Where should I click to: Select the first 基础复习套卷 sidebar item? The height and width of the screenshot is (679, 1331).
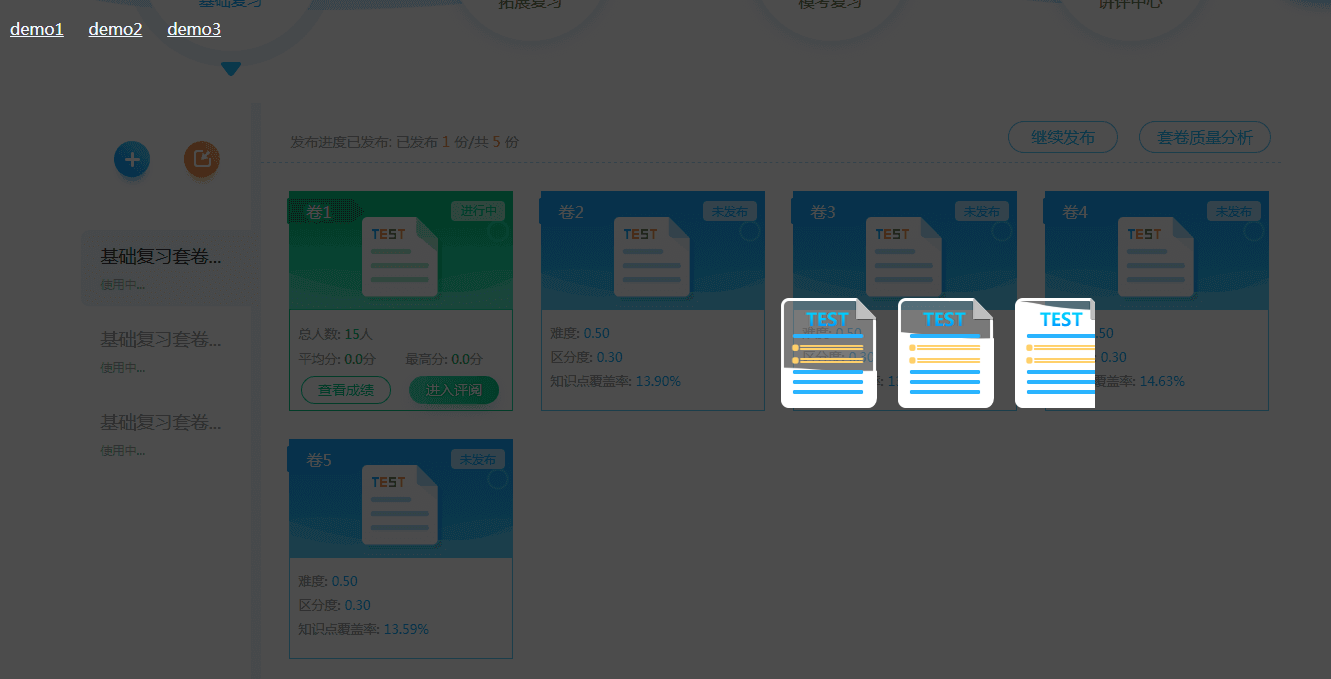(166, 268)
